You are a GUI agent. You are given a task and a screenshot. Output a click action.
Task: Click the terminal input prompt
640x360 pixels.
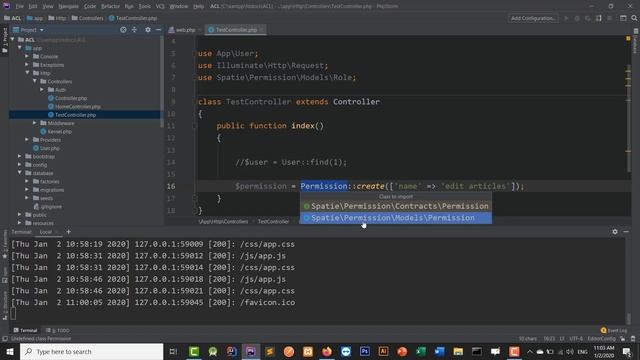[x=13, y=313]
